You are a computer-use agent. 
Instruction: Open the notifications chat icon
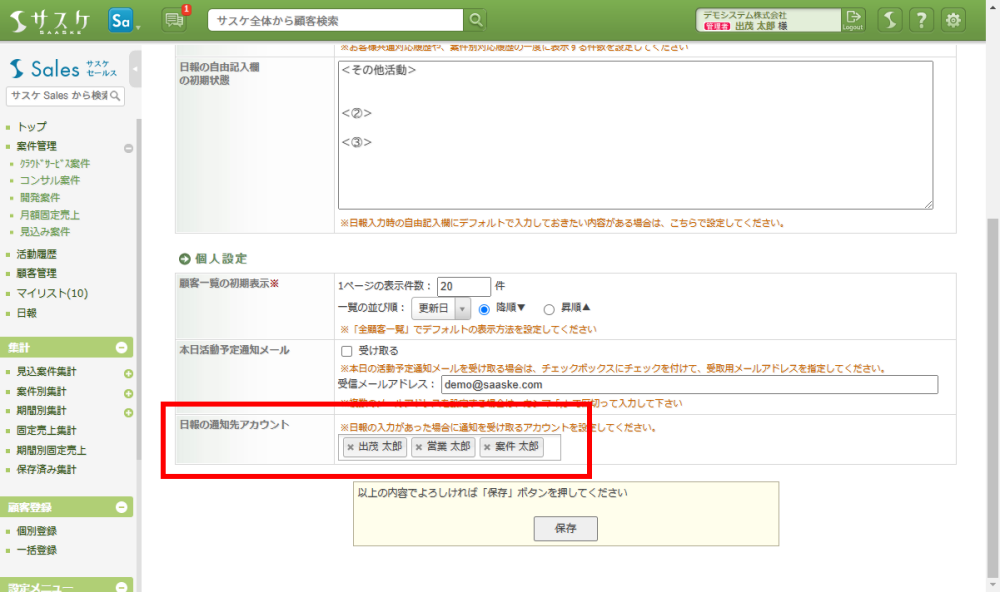pos(174,20)
